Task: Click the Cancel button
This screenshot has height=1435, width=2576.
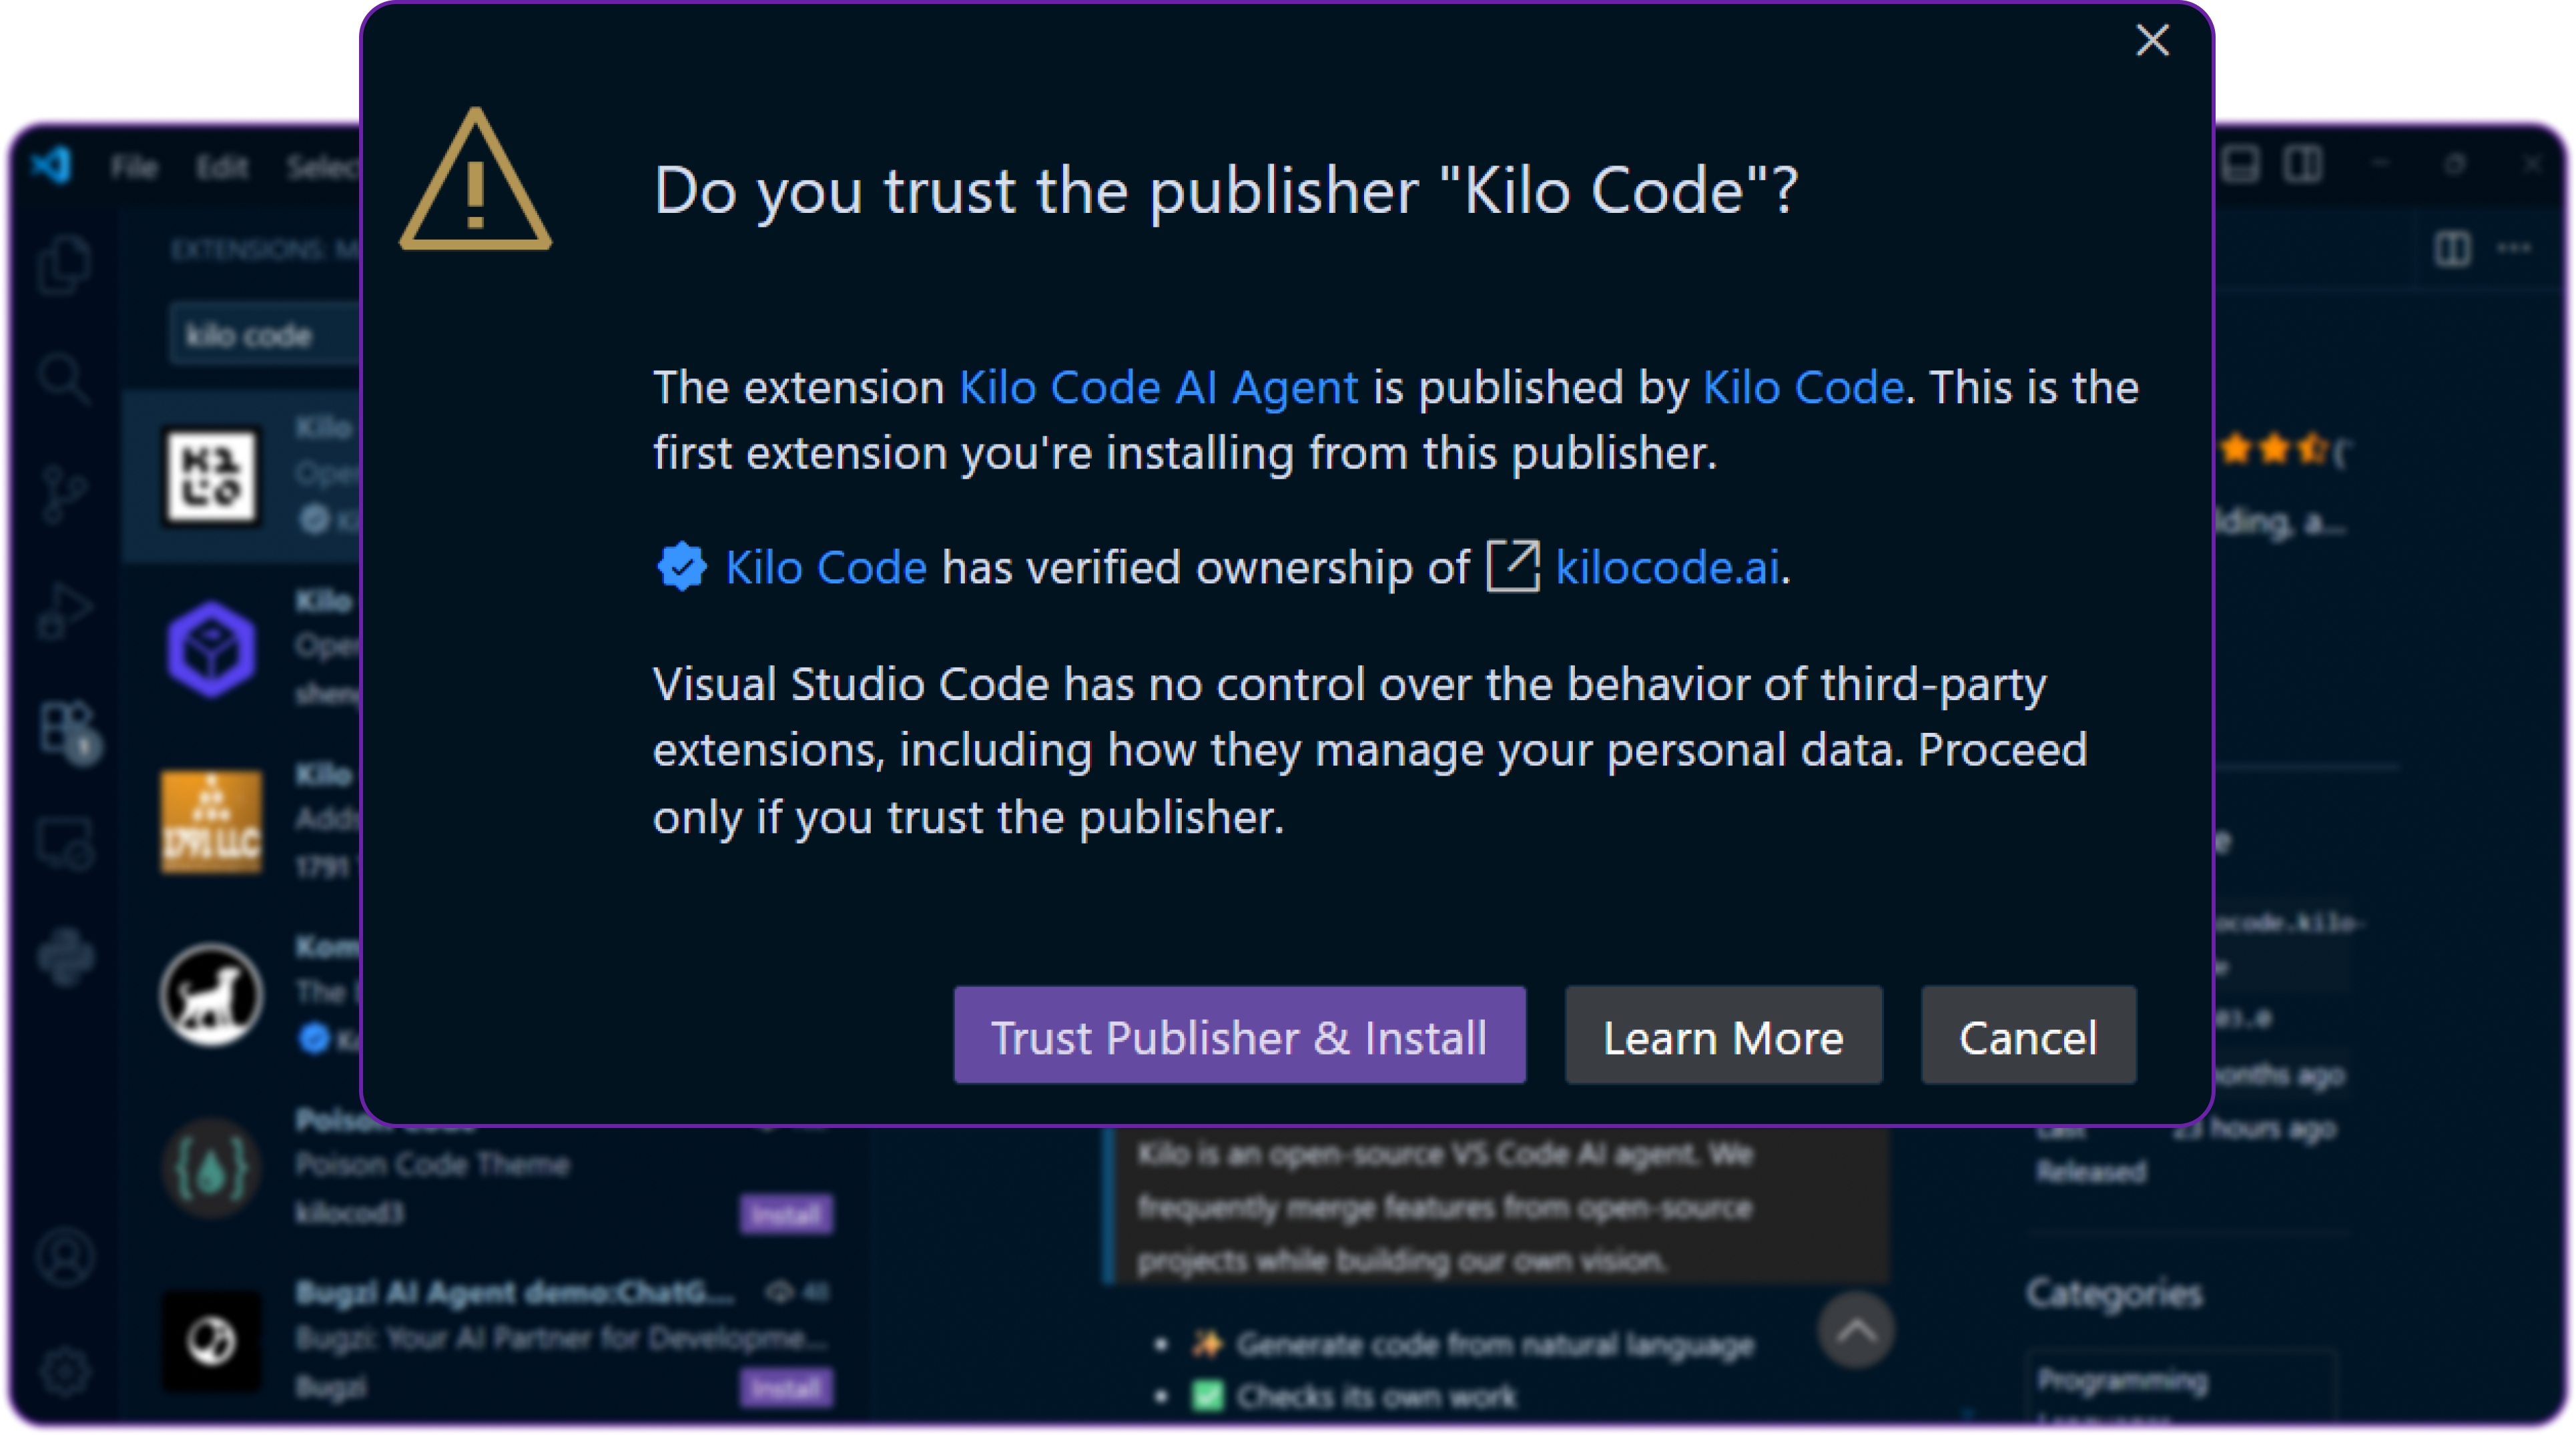Action: (2028, 1036)
